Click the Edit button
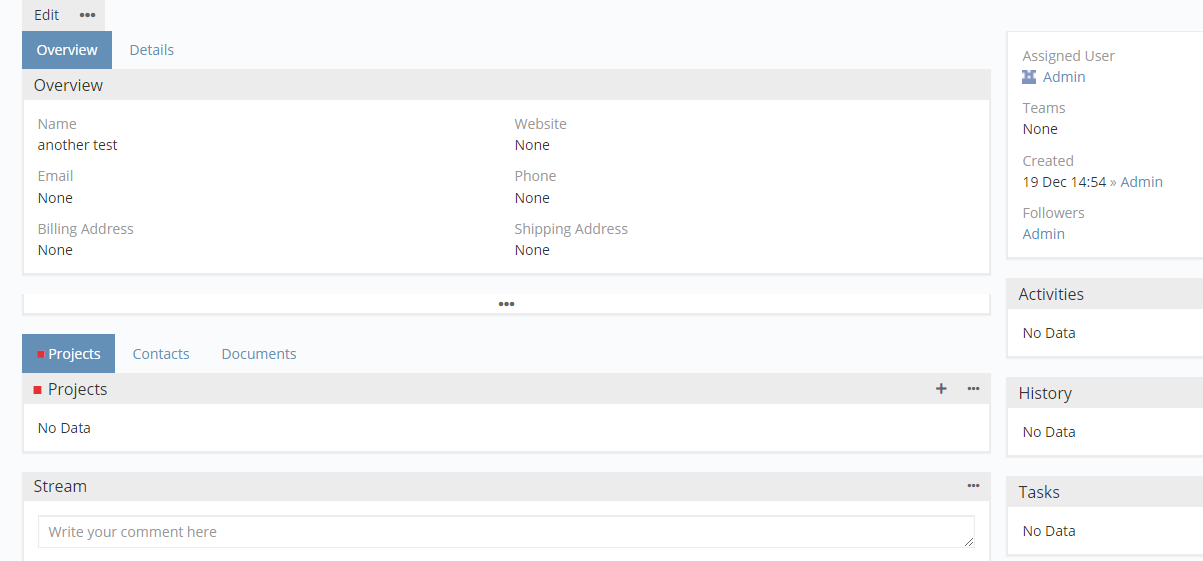 pos(47,15)
